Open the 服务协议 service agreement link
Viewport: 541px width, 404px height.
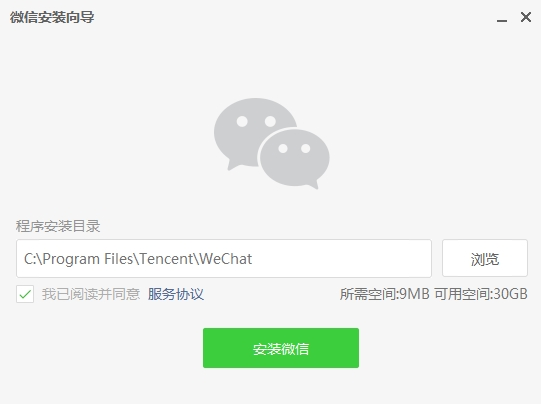176,294
